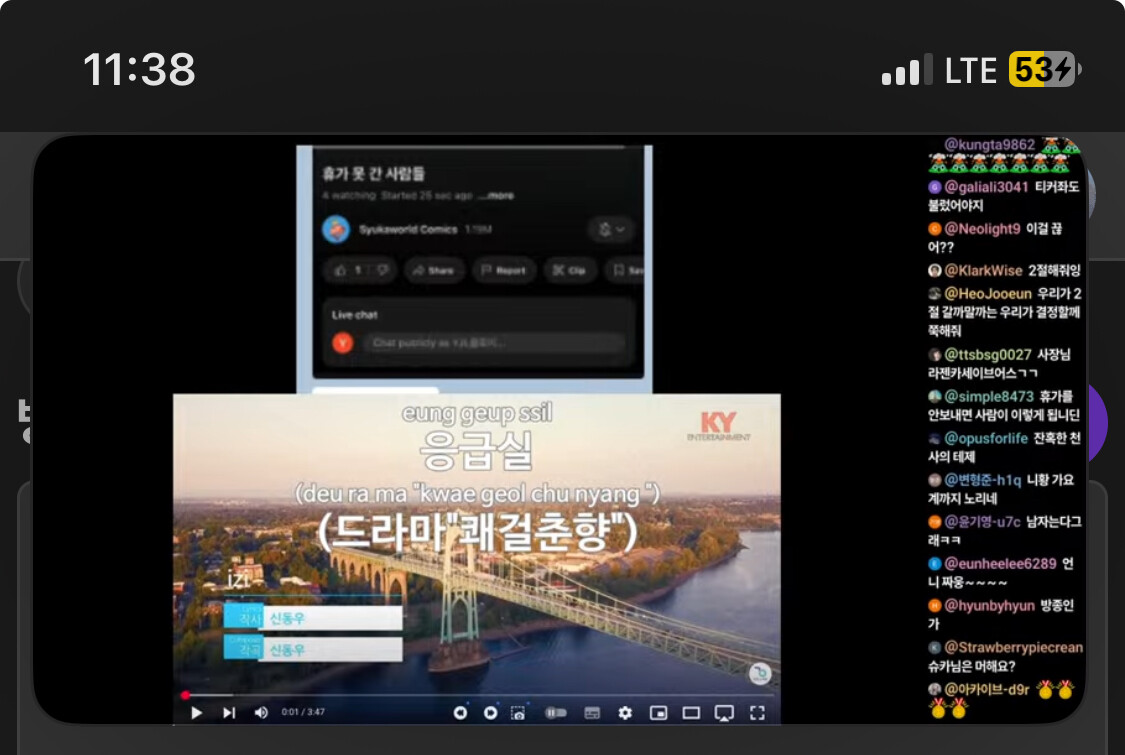Click the dislike thumbs-down button
This screenshot has width=1125, height=755.
click(382, 271)
